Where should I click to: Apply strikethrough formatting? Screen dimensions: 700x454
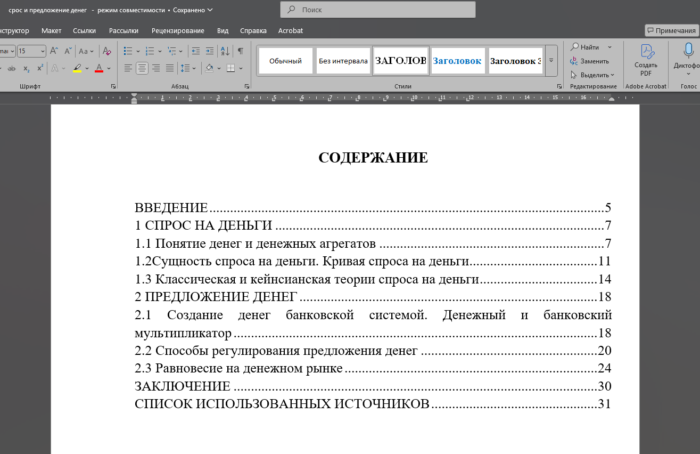[x=12, y=68]
